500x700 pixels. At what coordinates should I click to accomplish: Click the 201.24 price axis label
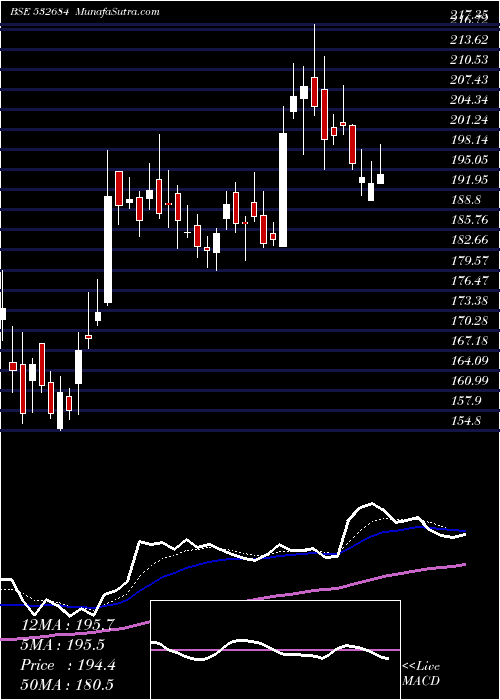coord(470,120)
